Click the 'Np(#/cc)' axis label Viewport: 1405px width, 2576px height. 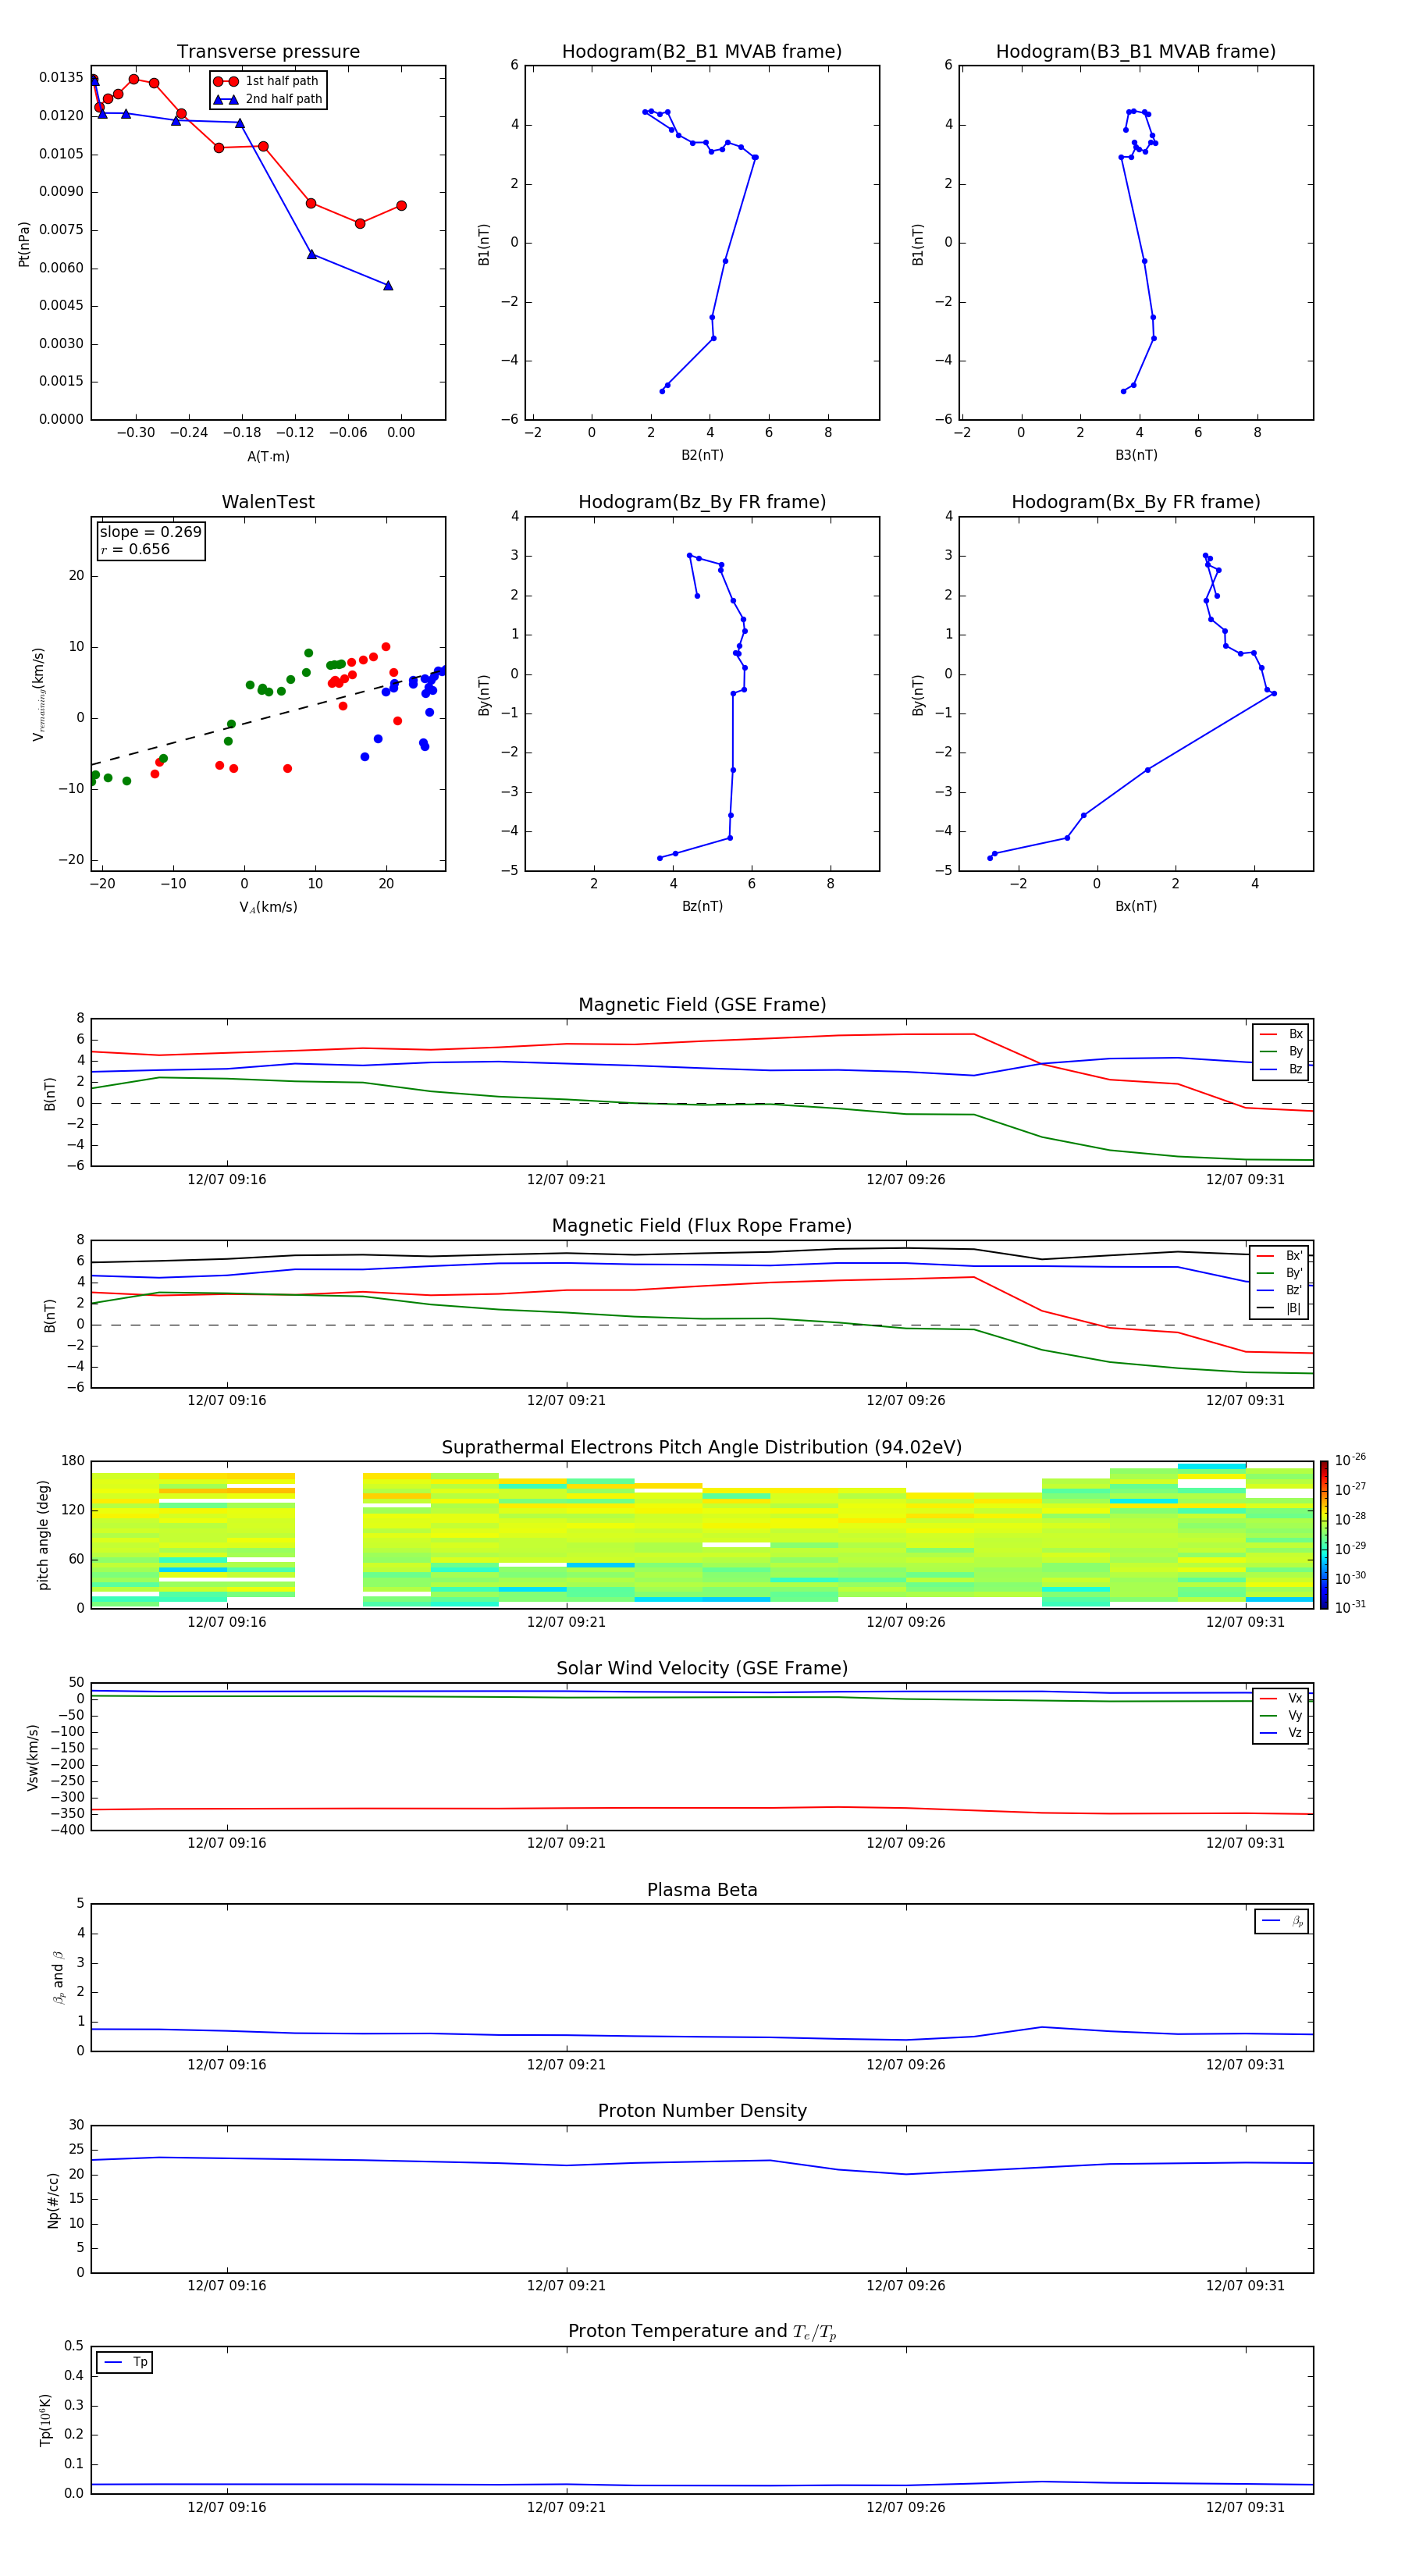(53, 2200)
